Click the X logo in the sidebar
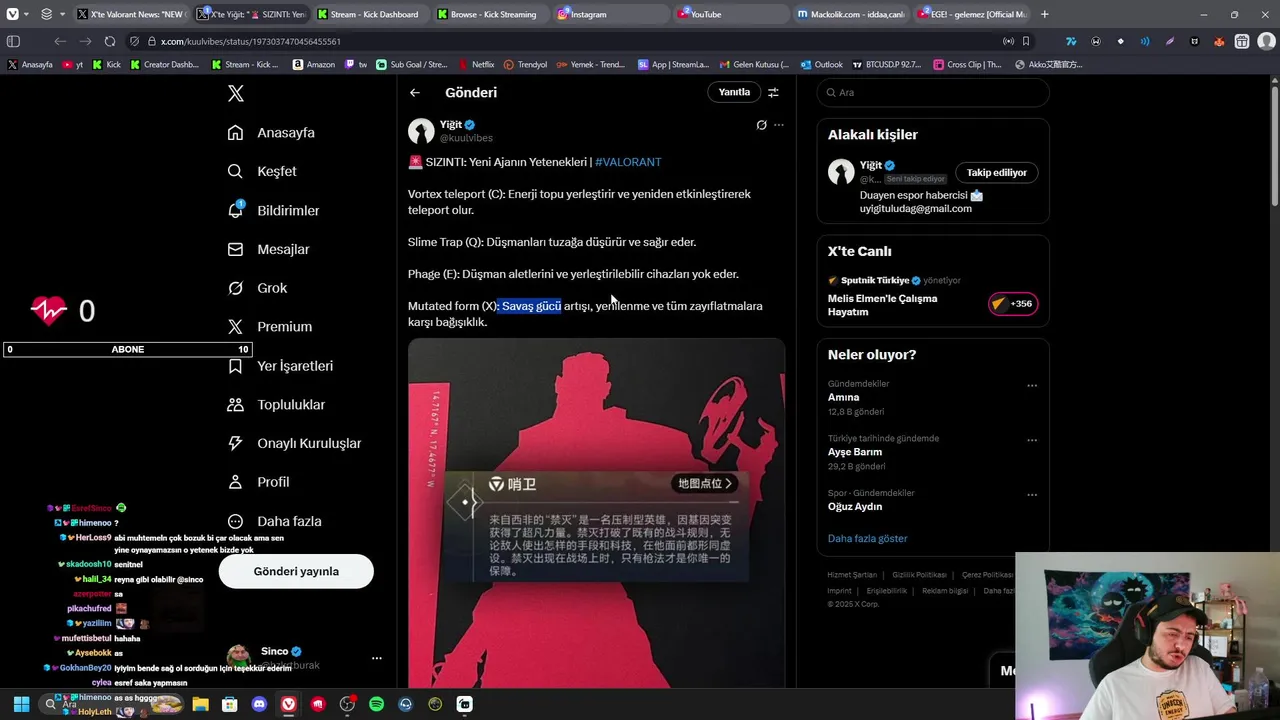 pyautogui.click(x=236, y=93)
